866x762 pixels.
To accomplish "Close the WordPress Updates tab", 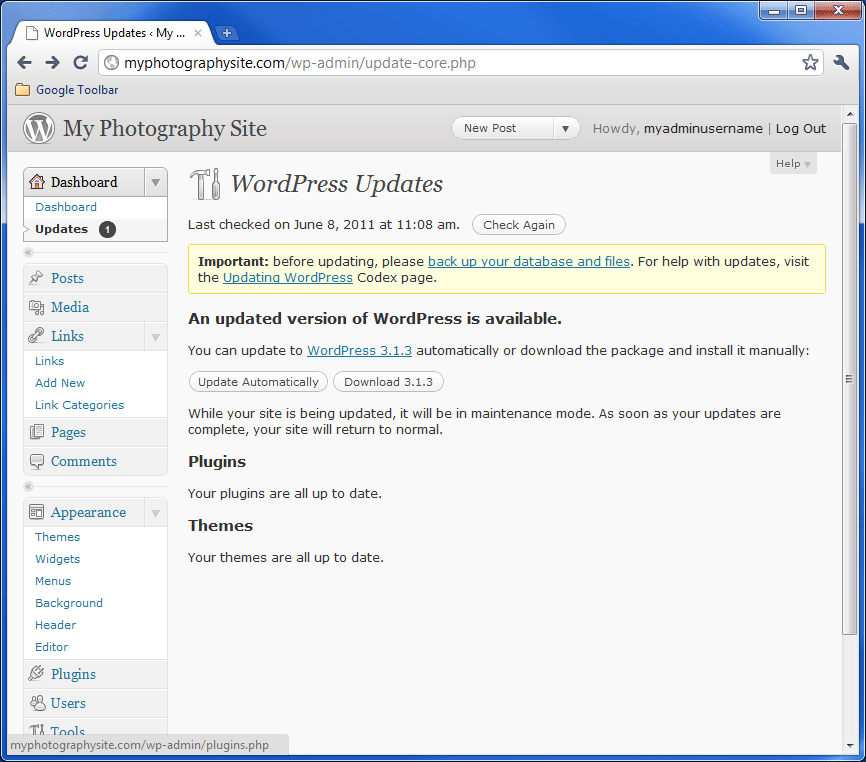I will click(x=198, y=33).
